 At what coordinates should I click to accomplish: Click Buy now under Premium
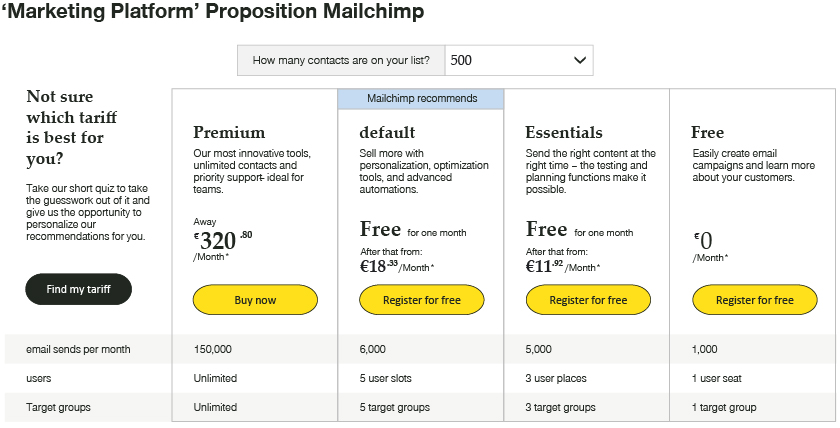coord(255,300)
